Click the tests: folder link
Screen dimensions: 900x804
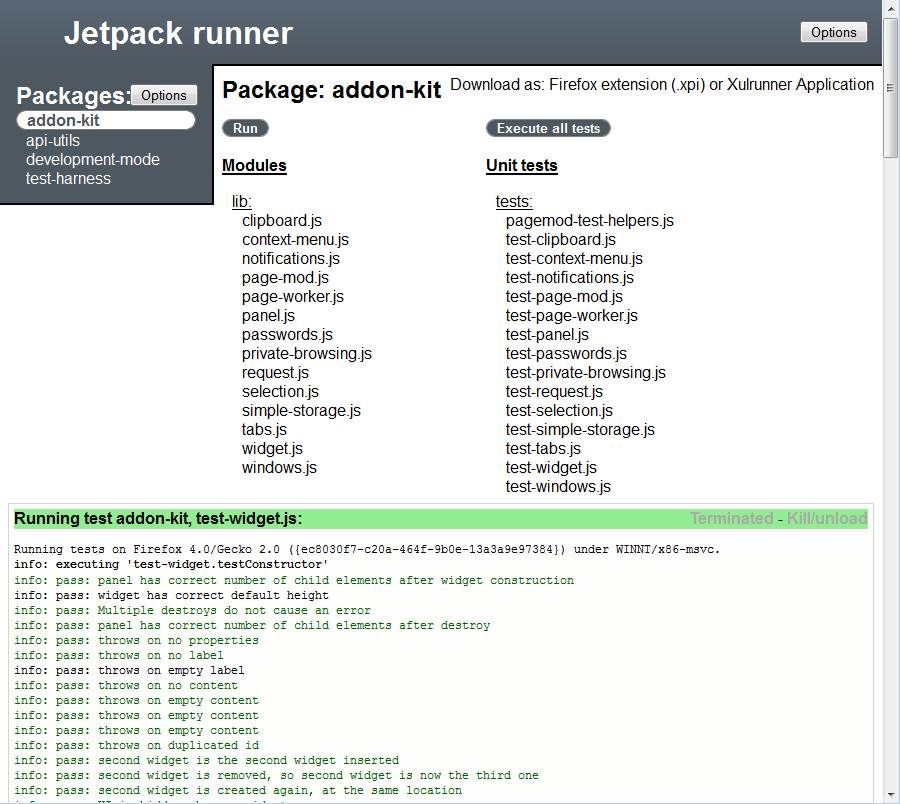[514, 201]
